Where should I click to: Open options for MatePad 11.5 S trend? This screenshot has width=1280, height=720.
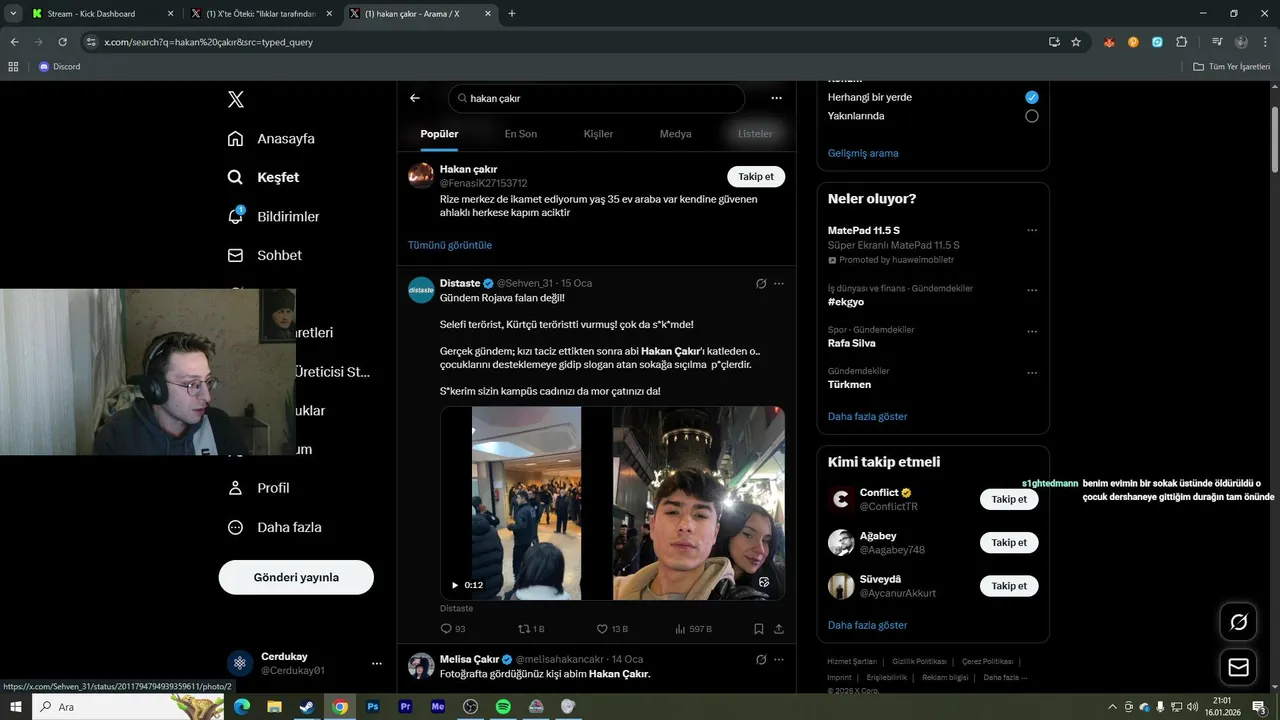tap(1032, 230)
